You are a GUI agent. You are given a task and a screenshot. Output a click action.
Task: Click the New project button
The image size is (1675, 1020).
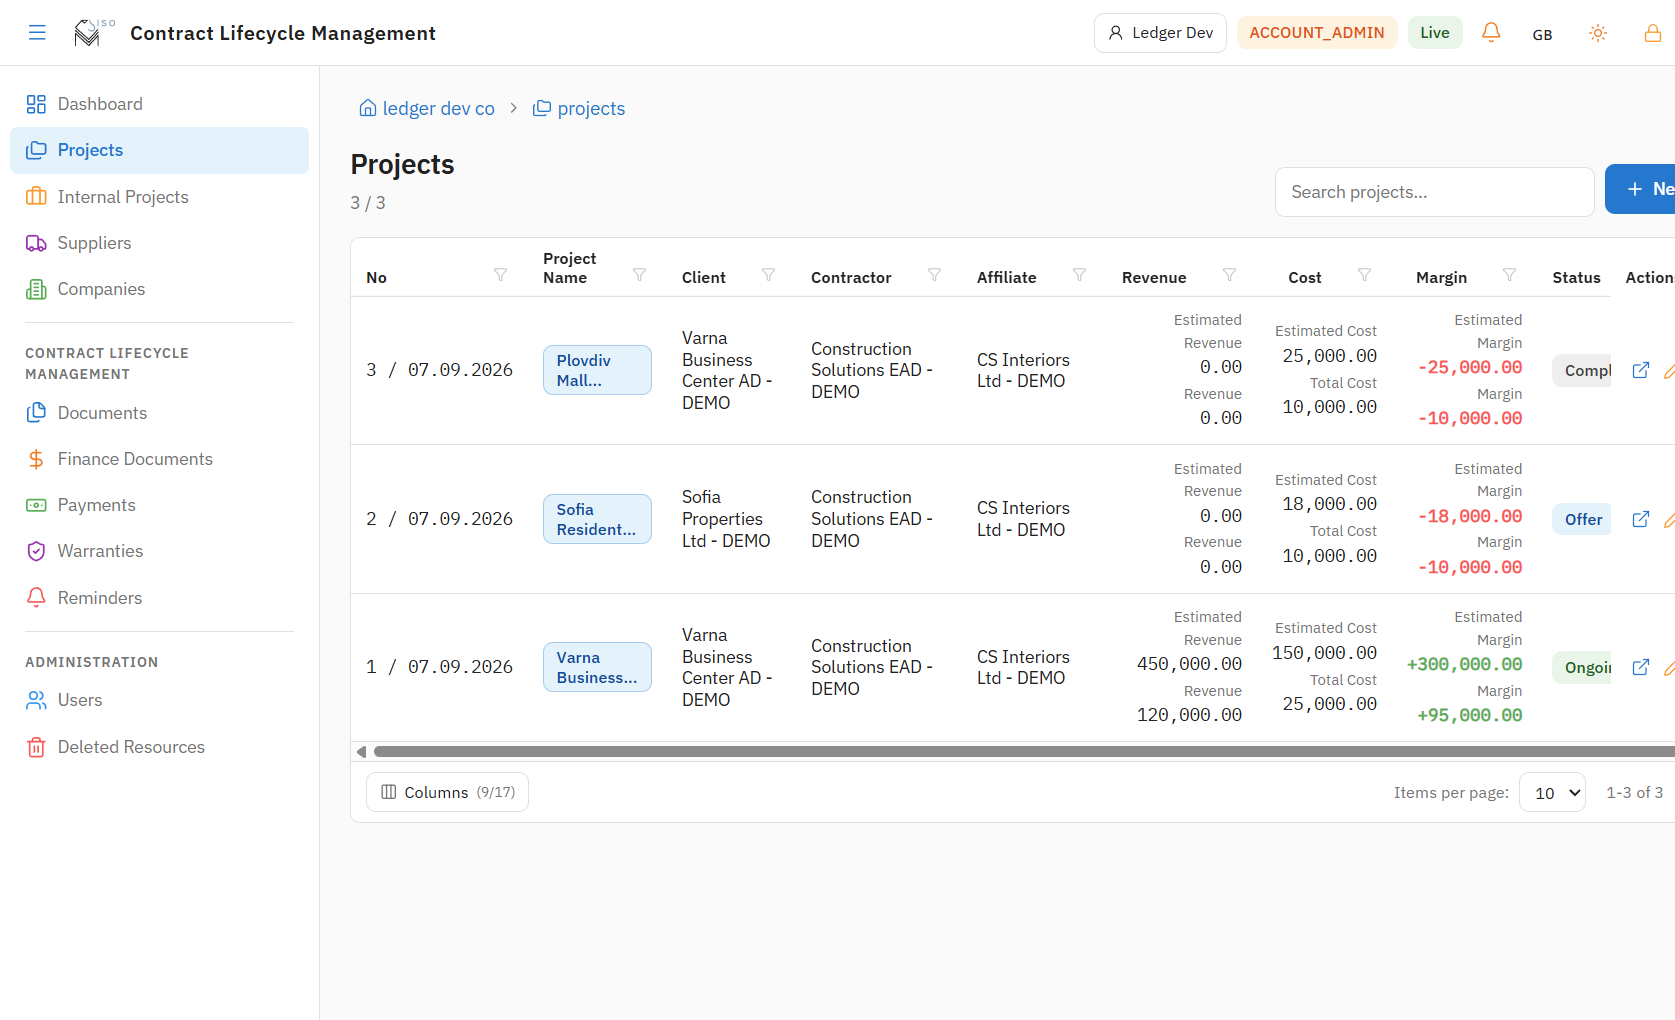click(1640, 189)
